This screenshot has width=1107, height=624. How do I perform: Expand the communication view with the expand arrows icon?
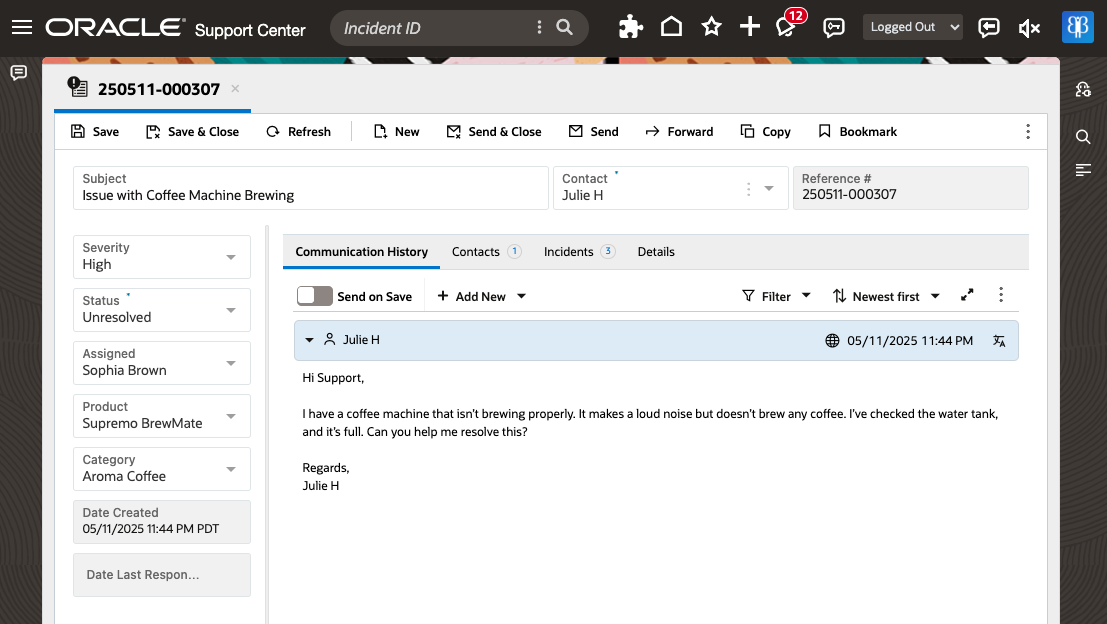966,295
